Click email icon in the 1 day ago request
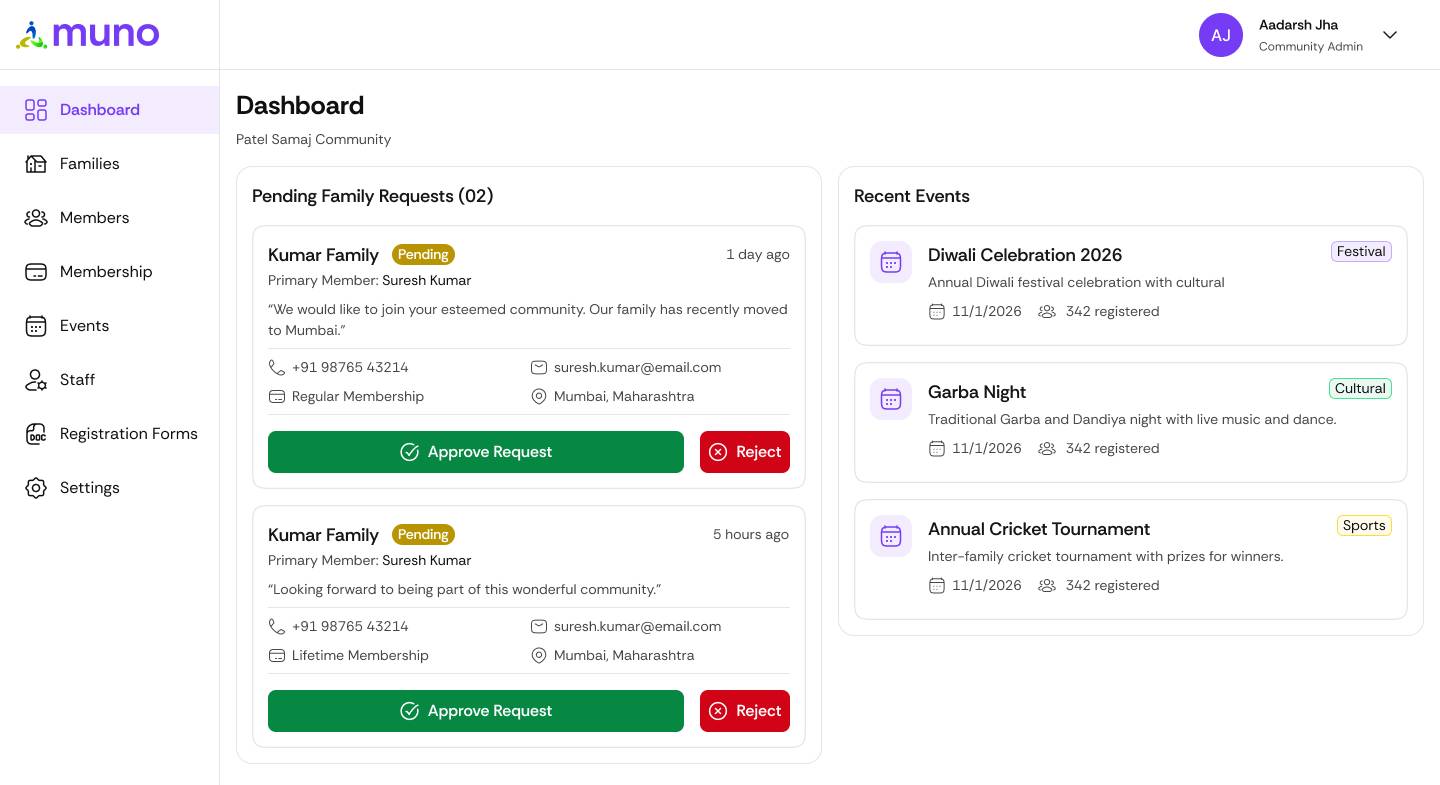 (539, 367)
